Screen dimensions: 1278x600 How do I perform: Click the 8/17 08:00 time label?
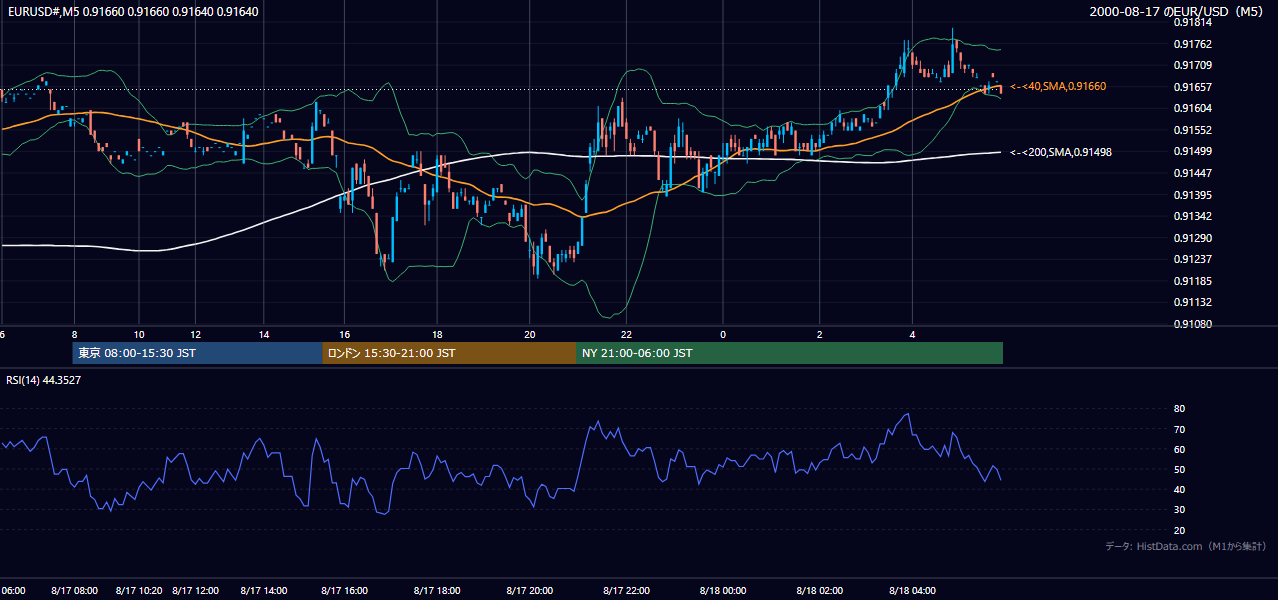coord(75,591)
